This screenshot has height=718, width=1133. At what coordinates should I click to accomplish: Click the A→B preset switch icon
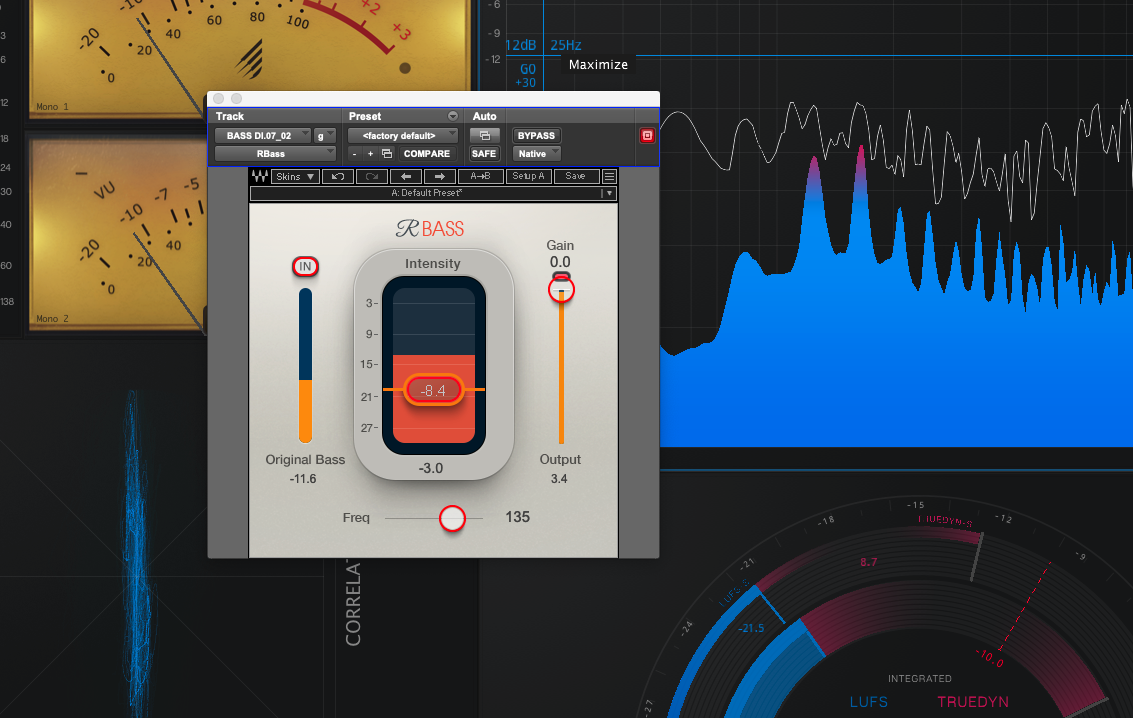(x=480, y=176)
